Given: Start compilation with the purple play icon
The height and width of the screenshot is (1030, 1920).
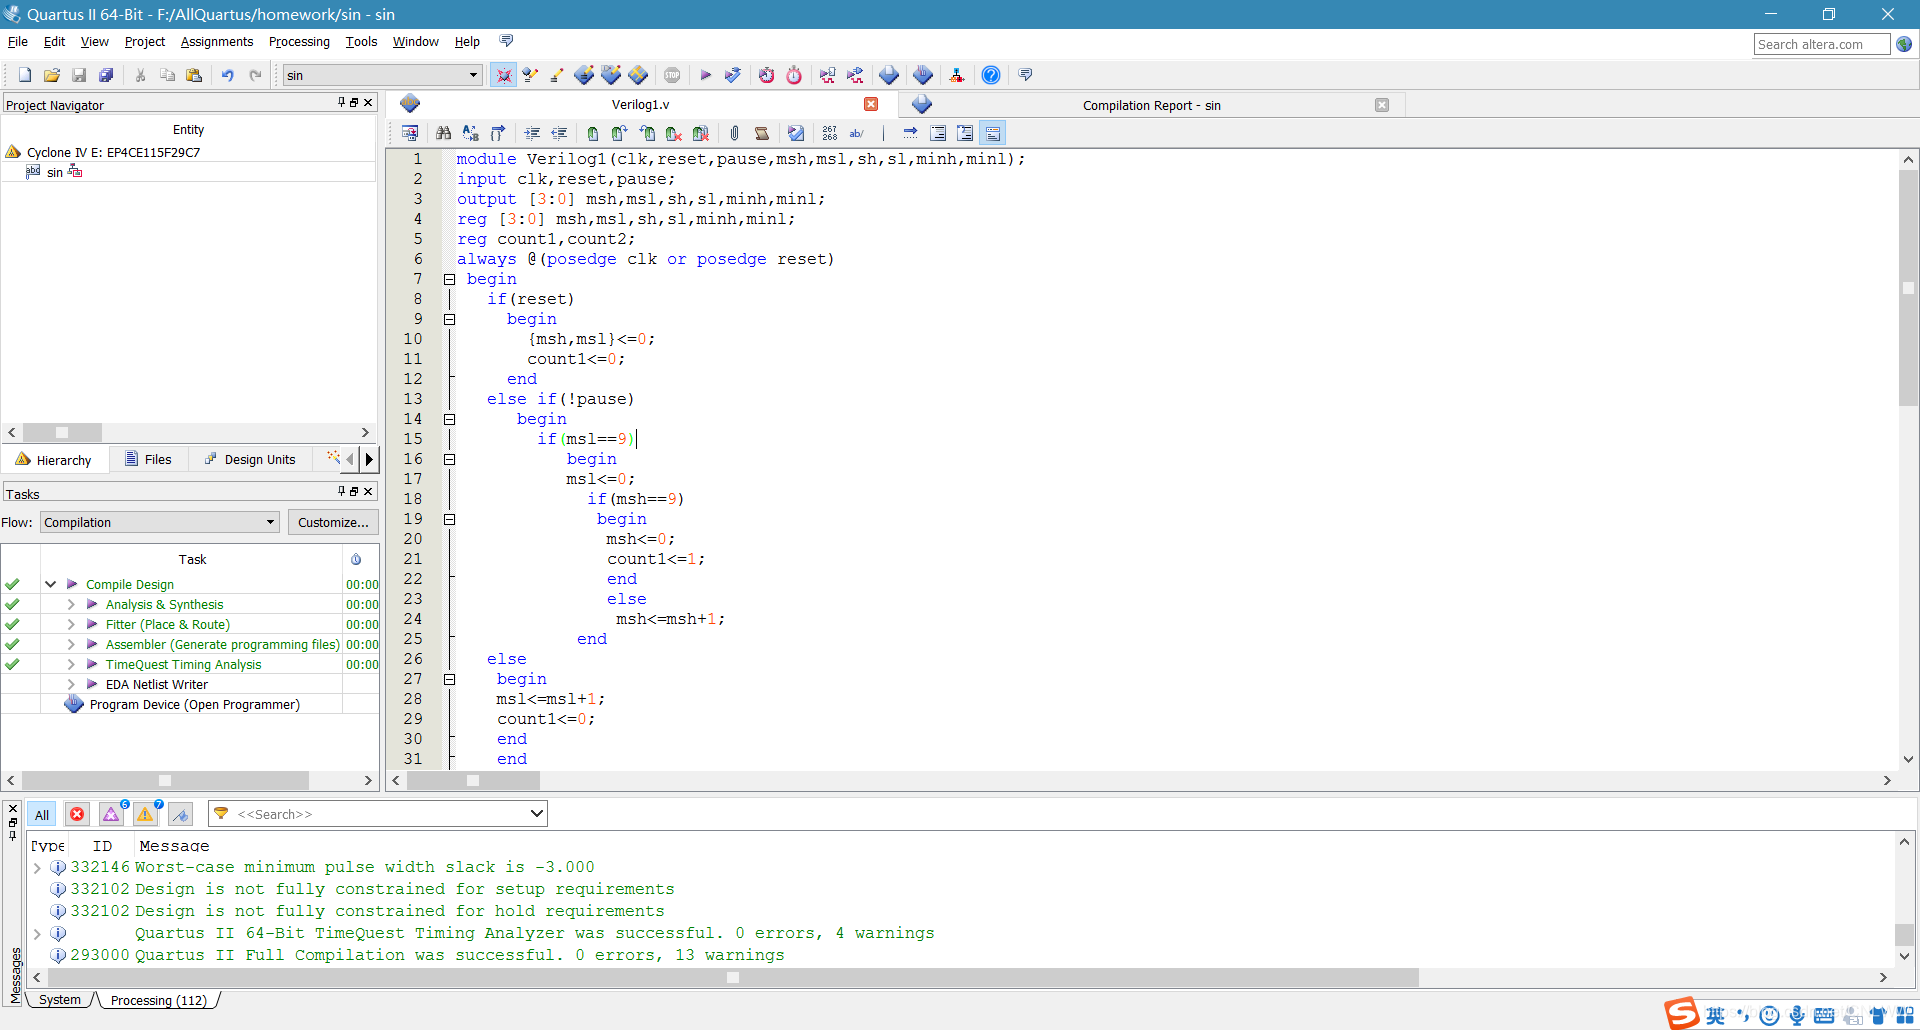Looking at the screenshot, I should coord(705,75).
